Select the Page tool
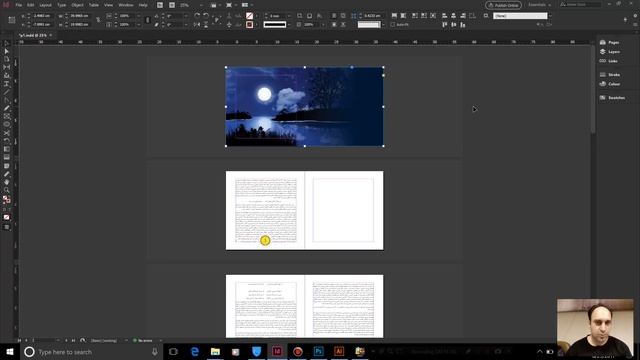This screenshot has width=640, height=360. [7, 60]
